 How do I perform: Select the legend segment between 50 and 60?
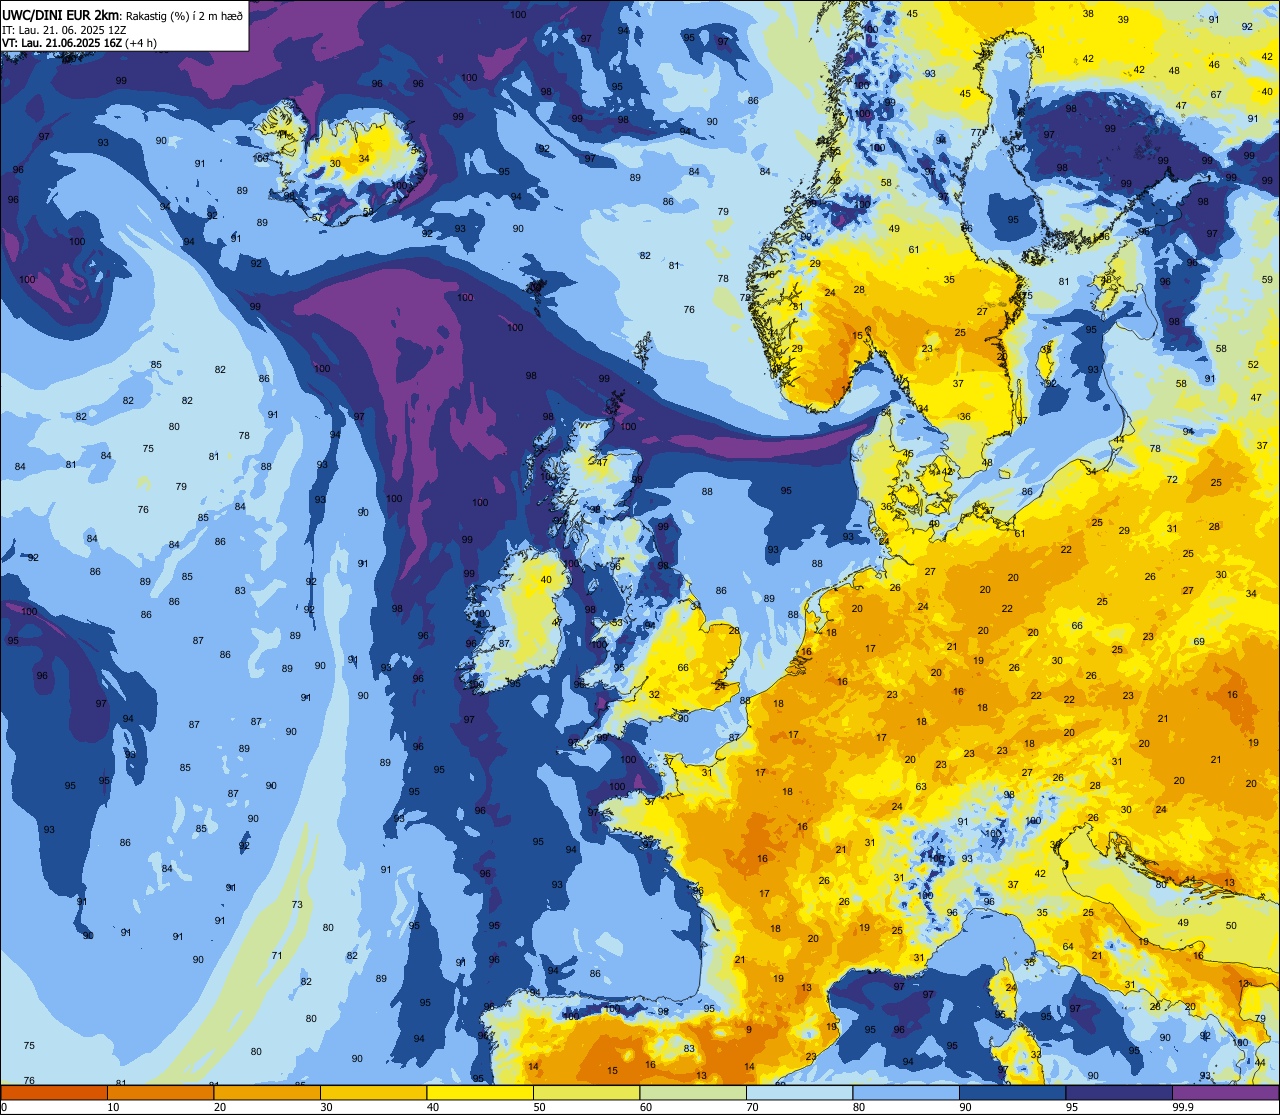click(x=586, y=1092)
